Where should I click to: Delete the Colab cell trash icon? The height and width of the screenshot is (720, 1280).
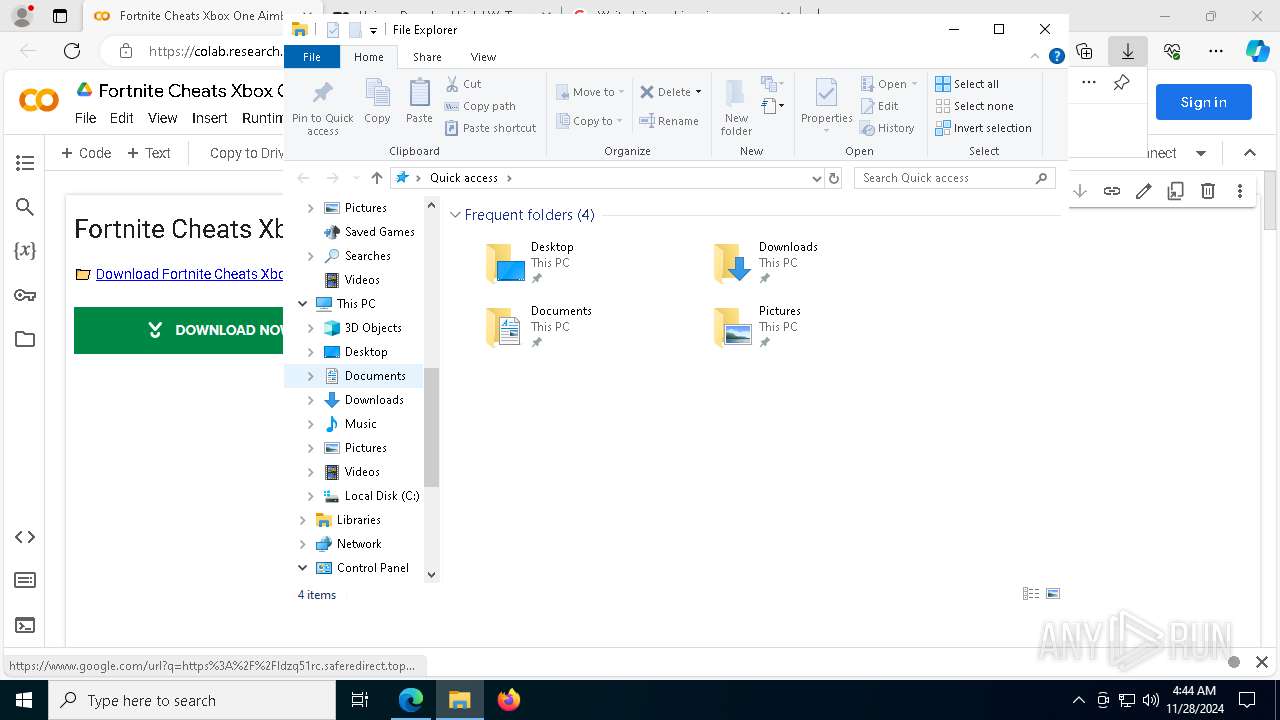pos(1207,191)
